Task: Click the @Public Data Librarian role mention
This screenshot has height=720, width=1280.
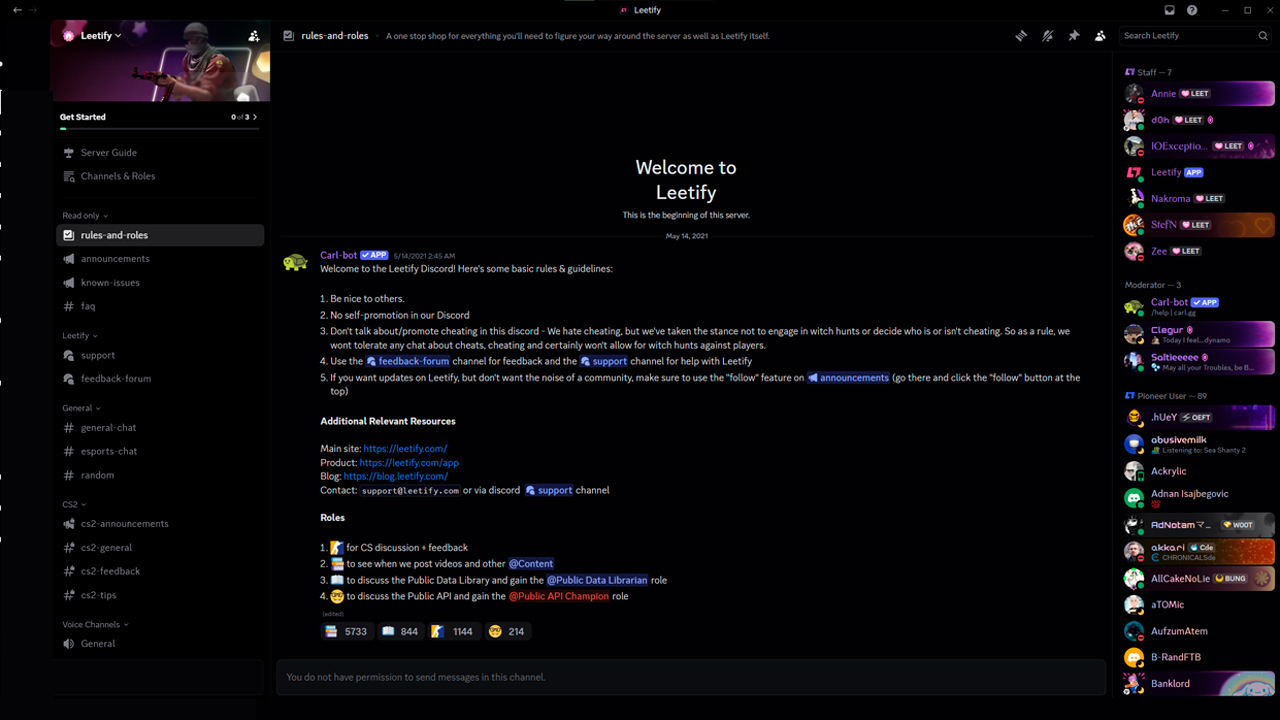Action: pyautogui.click(x=597, y=580)
